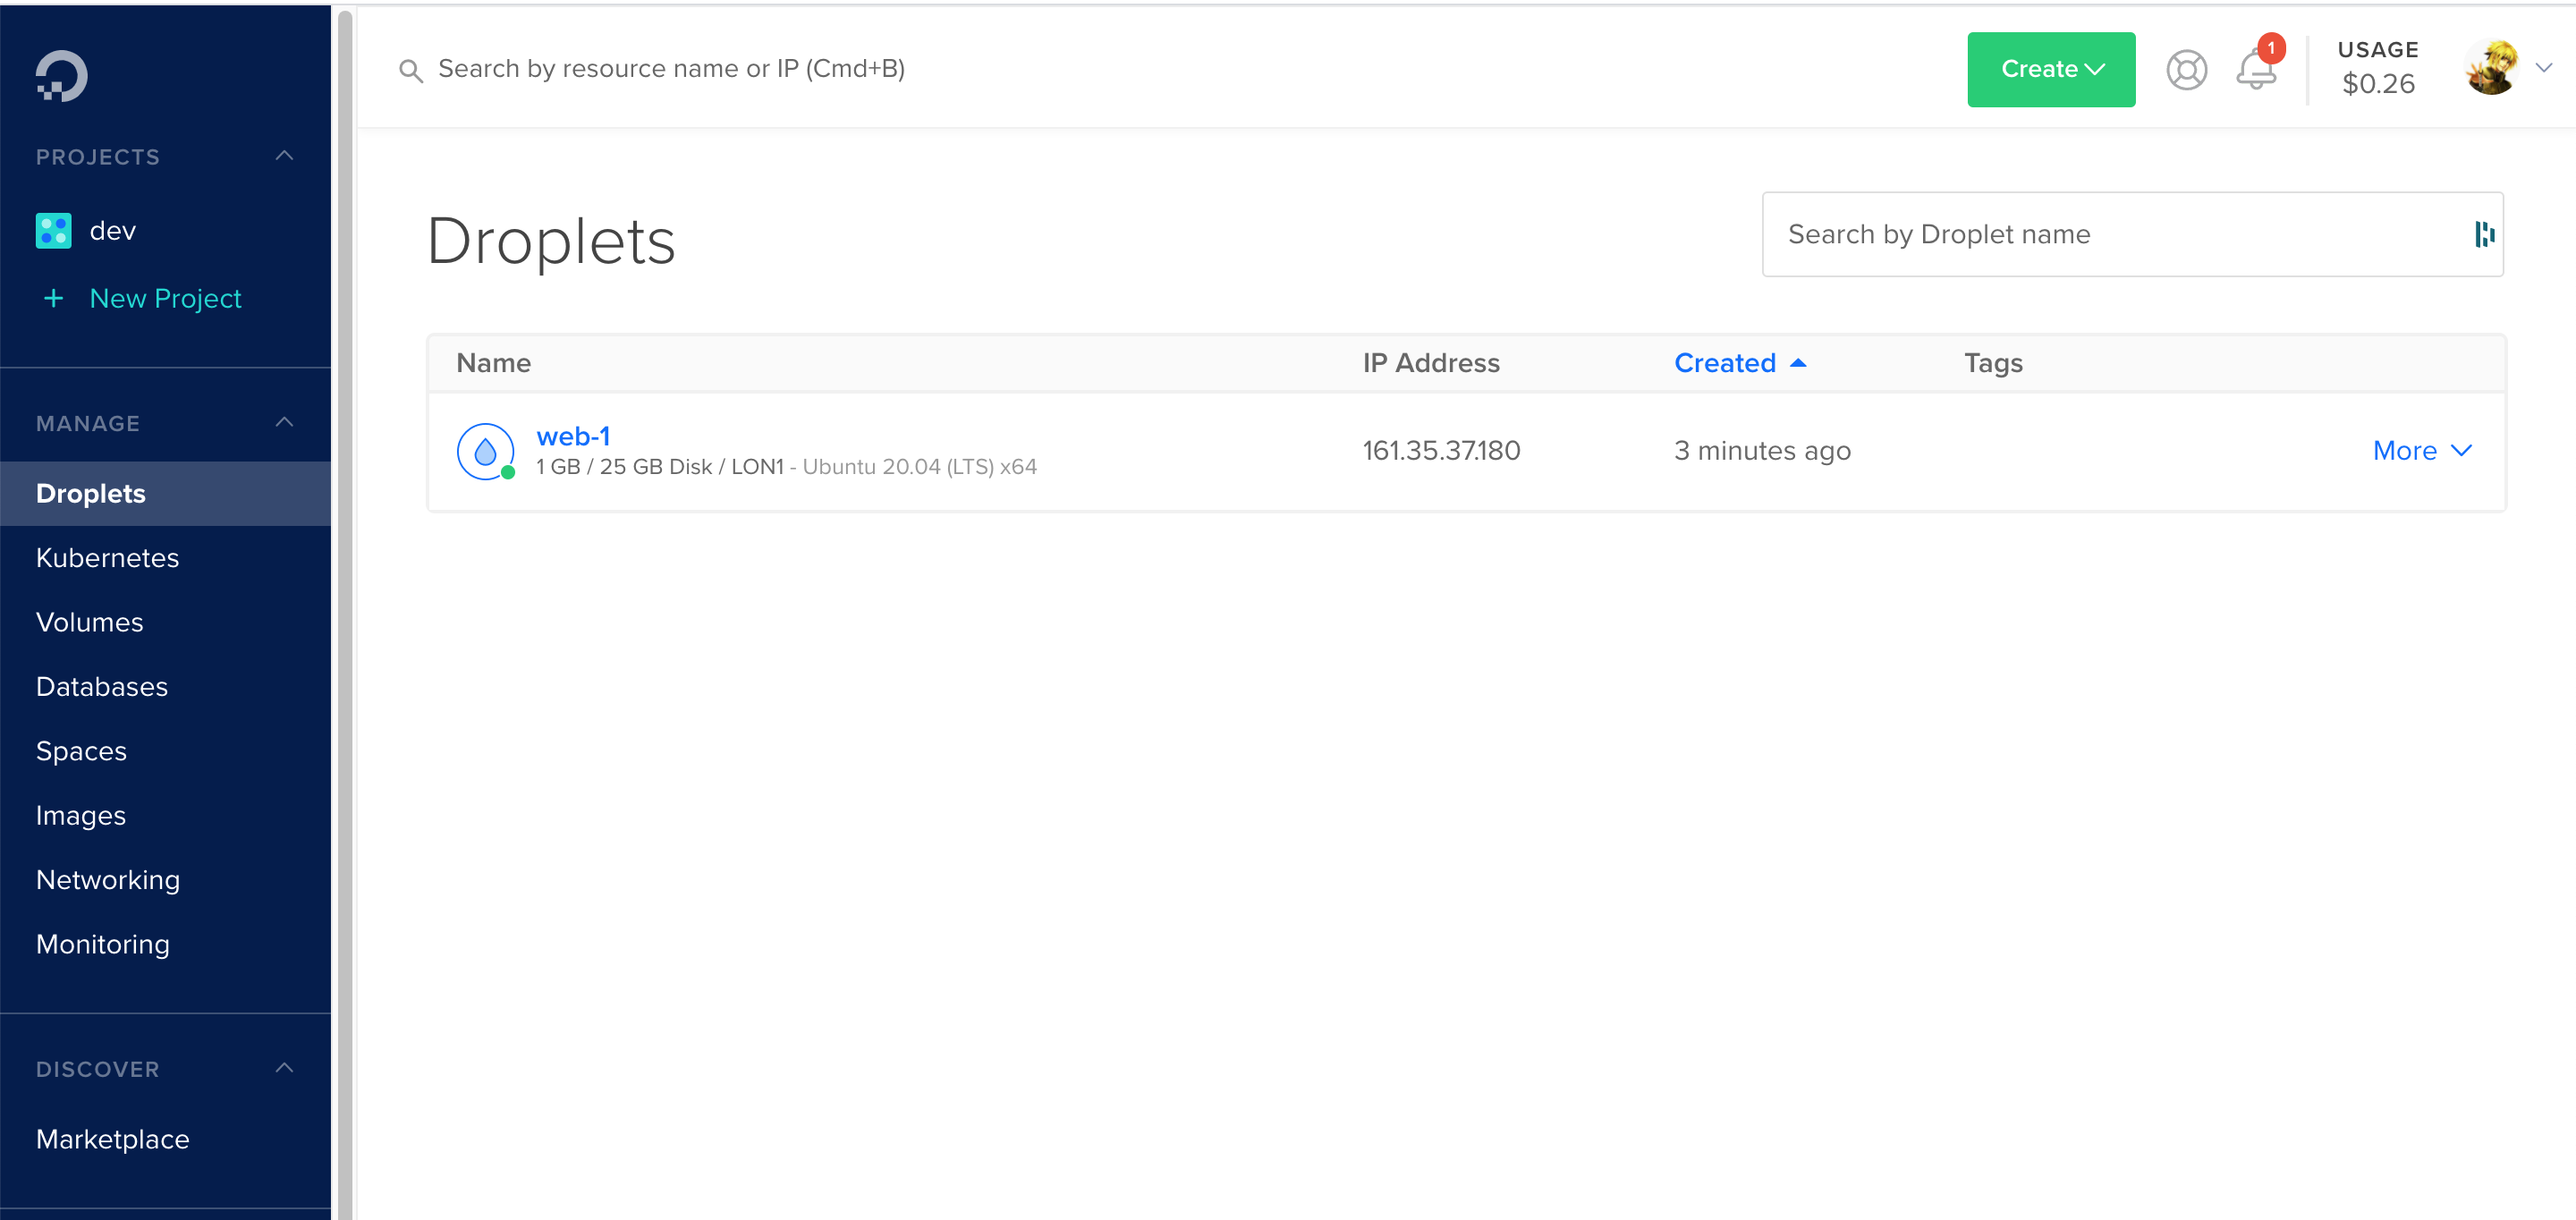Click the DigitalOcean logo icon
This screenshot has width=2576, height=1220.
pos(62,76)
